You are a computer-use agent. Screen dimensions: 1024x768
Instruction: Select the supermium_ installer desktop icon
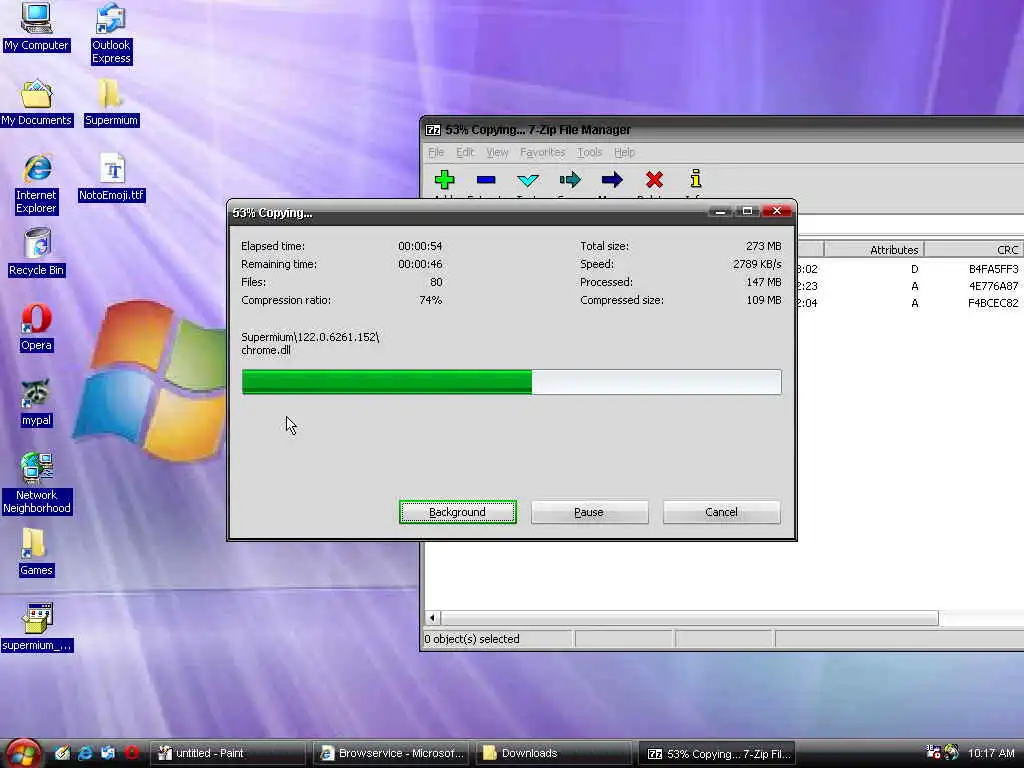(37, 628)
